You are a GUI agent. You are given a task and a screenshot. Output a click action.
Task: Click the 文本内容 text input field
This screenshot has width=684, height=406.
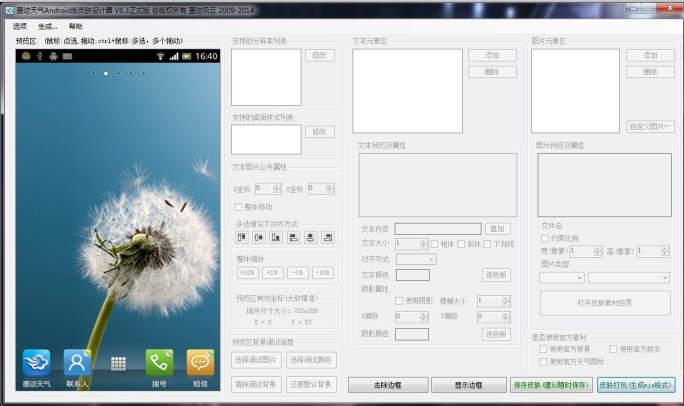437,229
